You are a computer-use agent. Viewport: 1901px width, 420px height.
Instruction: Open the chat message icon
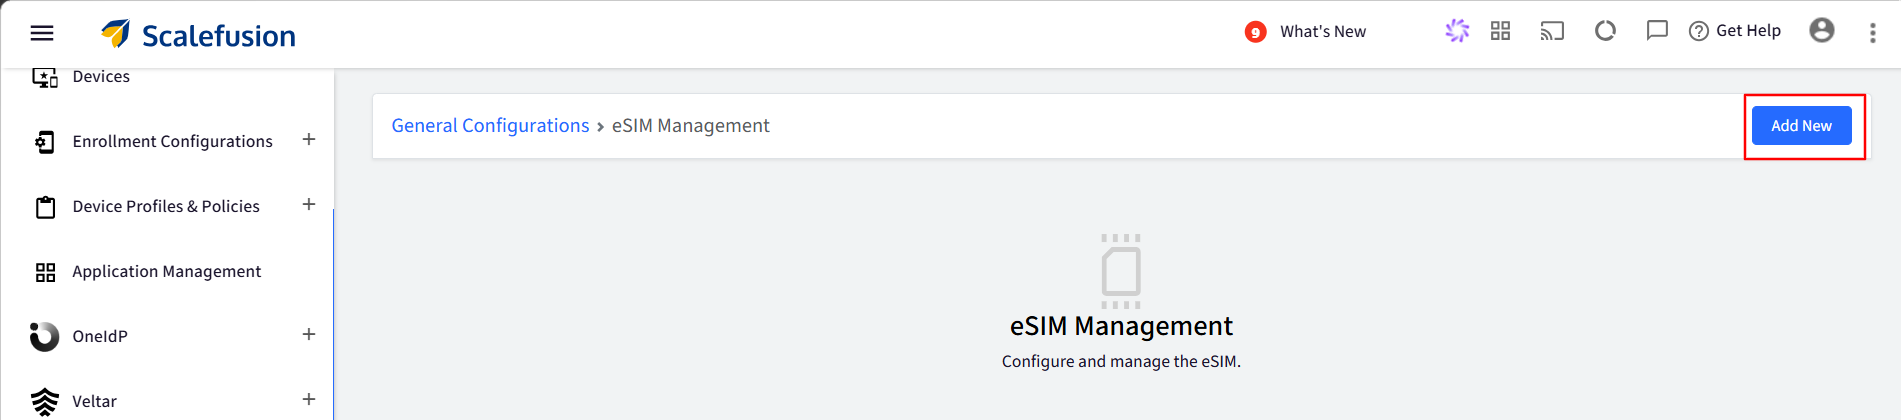(1657, 31)
